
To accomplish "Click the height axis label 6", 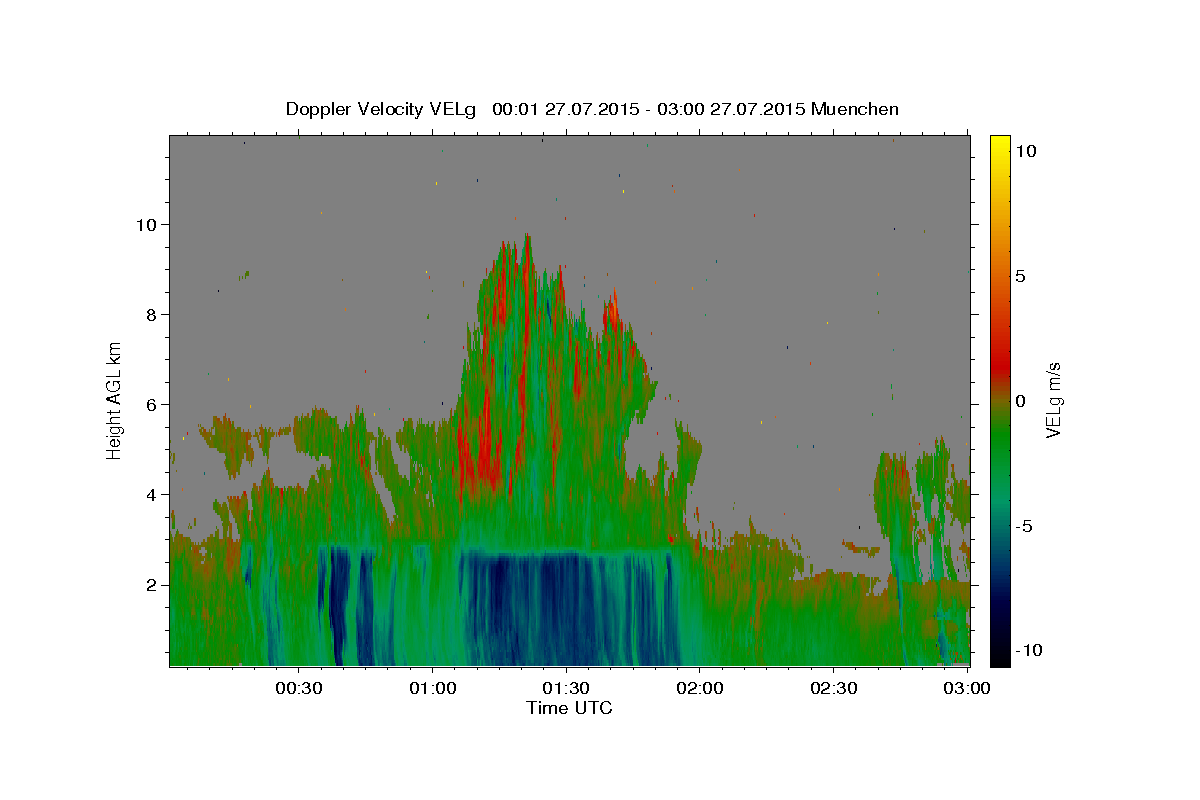I will click(152, 405).
